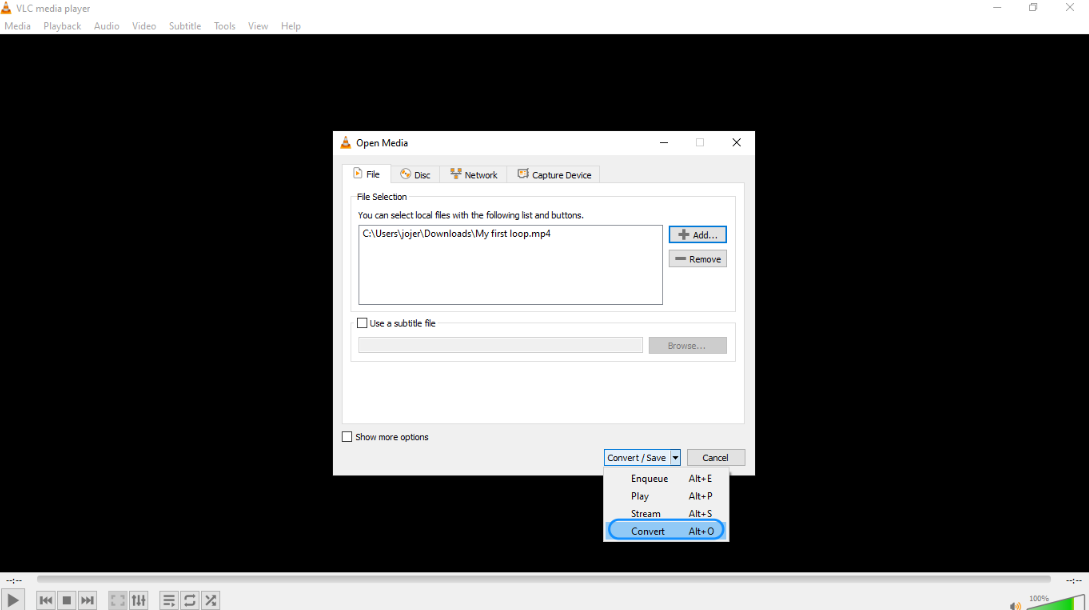Click the Play button in VLC controls
Screen dimensions: 1089x610
[13, 600]
